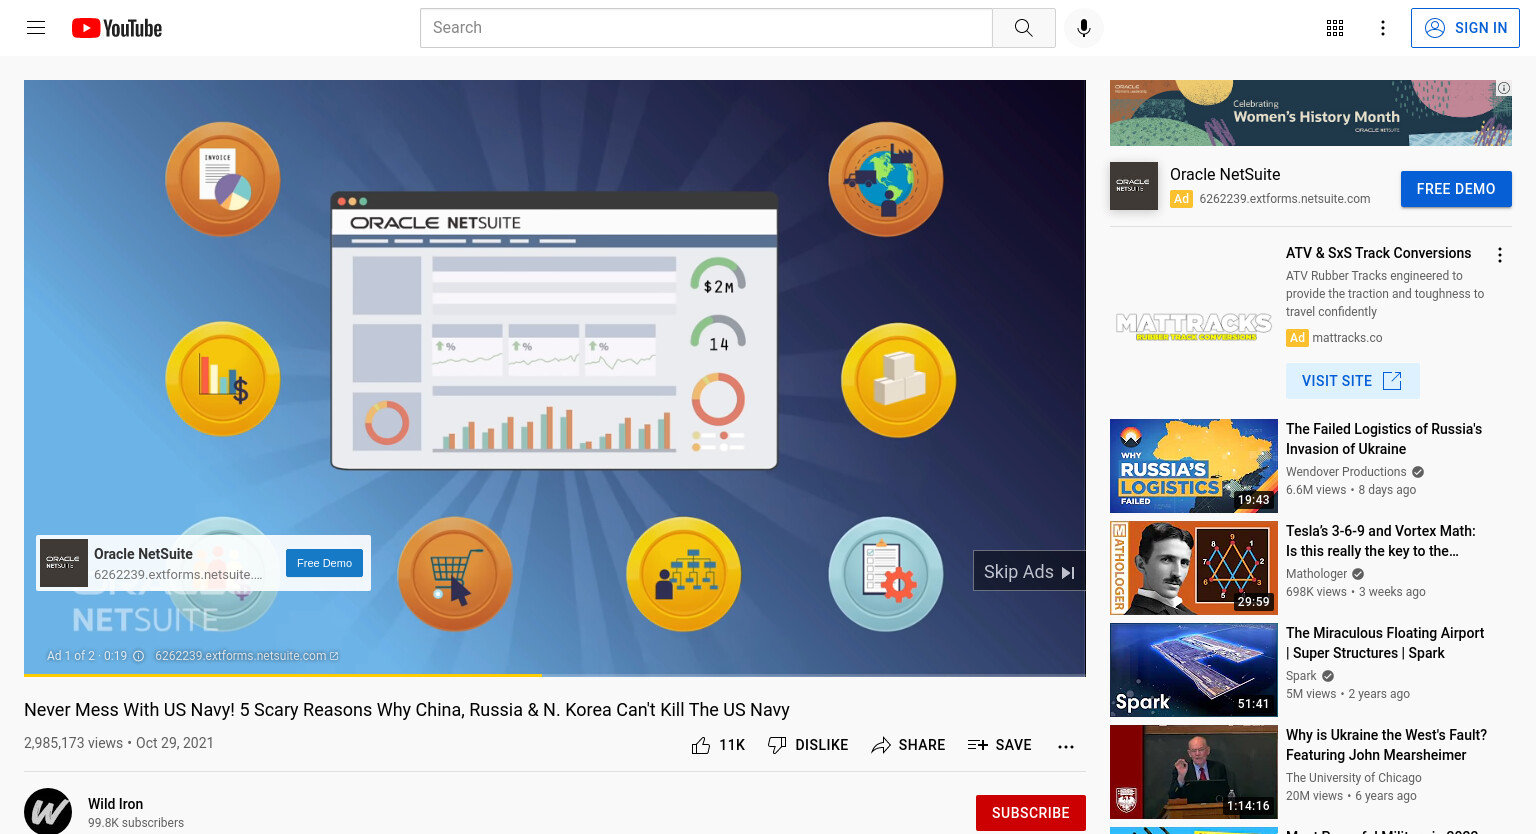This screenshot has height=834, width=1536.
Task: Click Free Demo in video overlay
Action: point(324,563)
